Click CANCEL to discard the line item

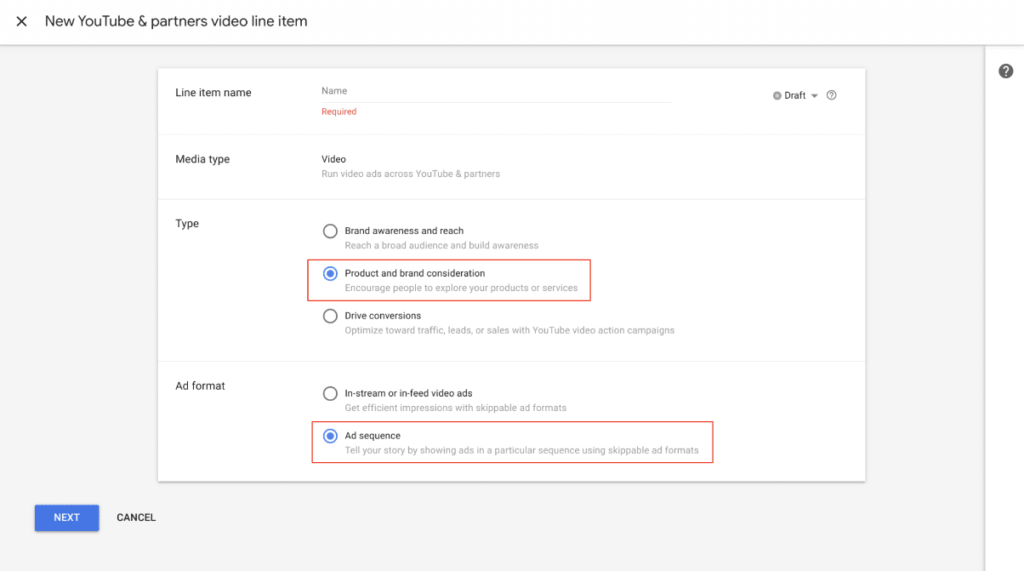coord(136,517)
